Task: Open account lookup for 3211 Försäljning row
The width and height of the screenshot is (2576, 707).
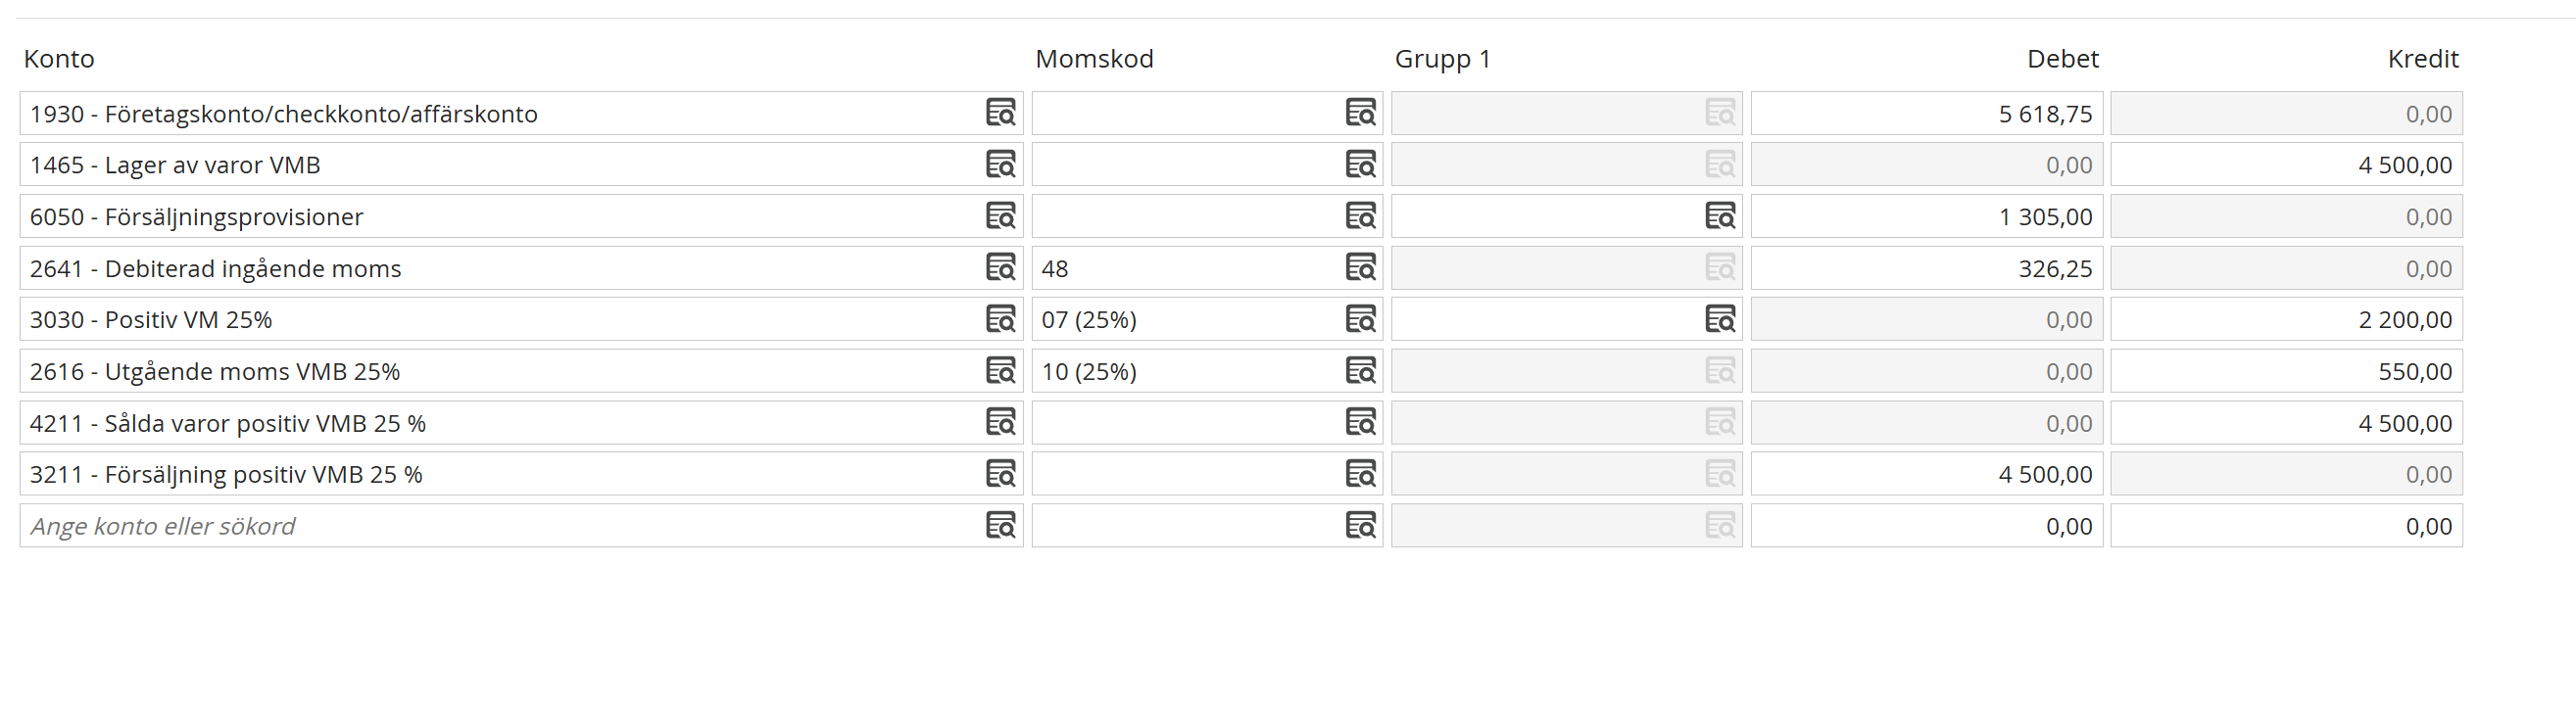Action: [x=1000, y=474]
